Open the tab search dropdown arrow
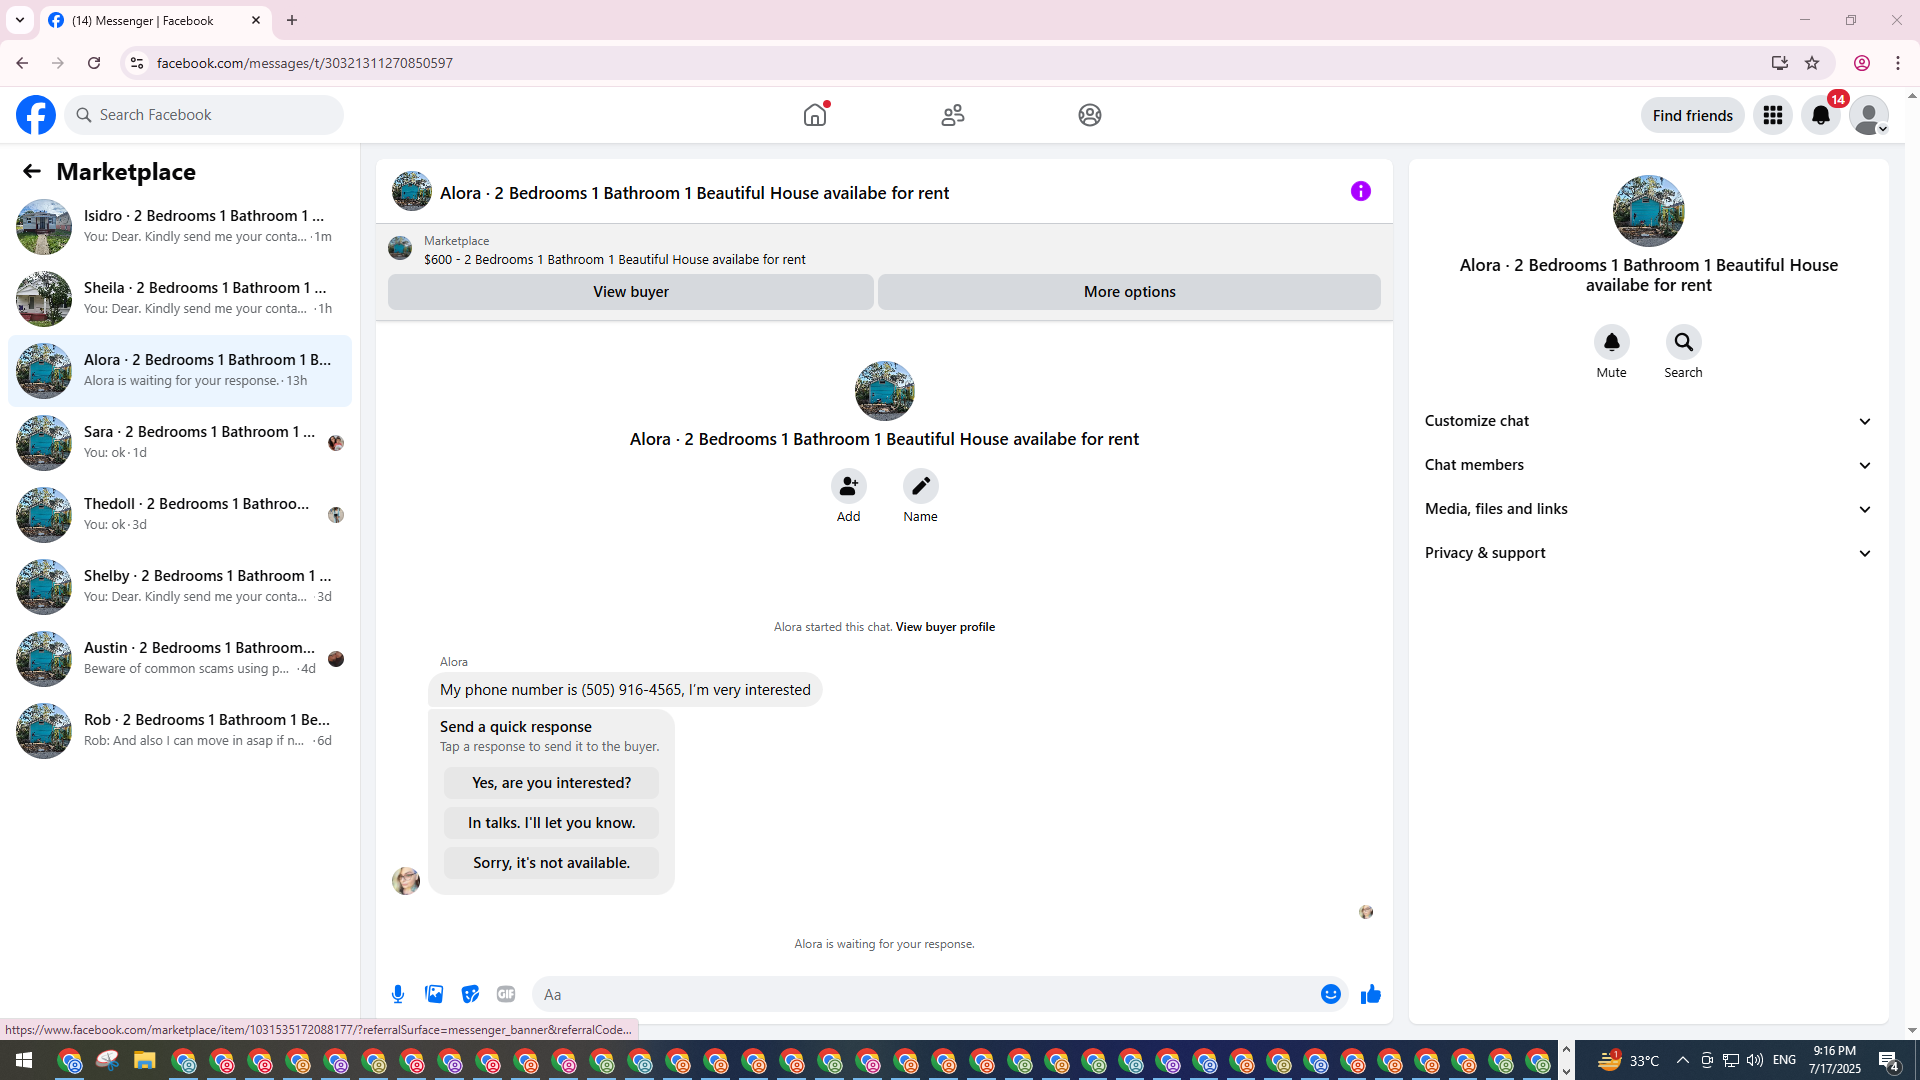This screenshot has height=1080, width=1920. tap(20, 20)
